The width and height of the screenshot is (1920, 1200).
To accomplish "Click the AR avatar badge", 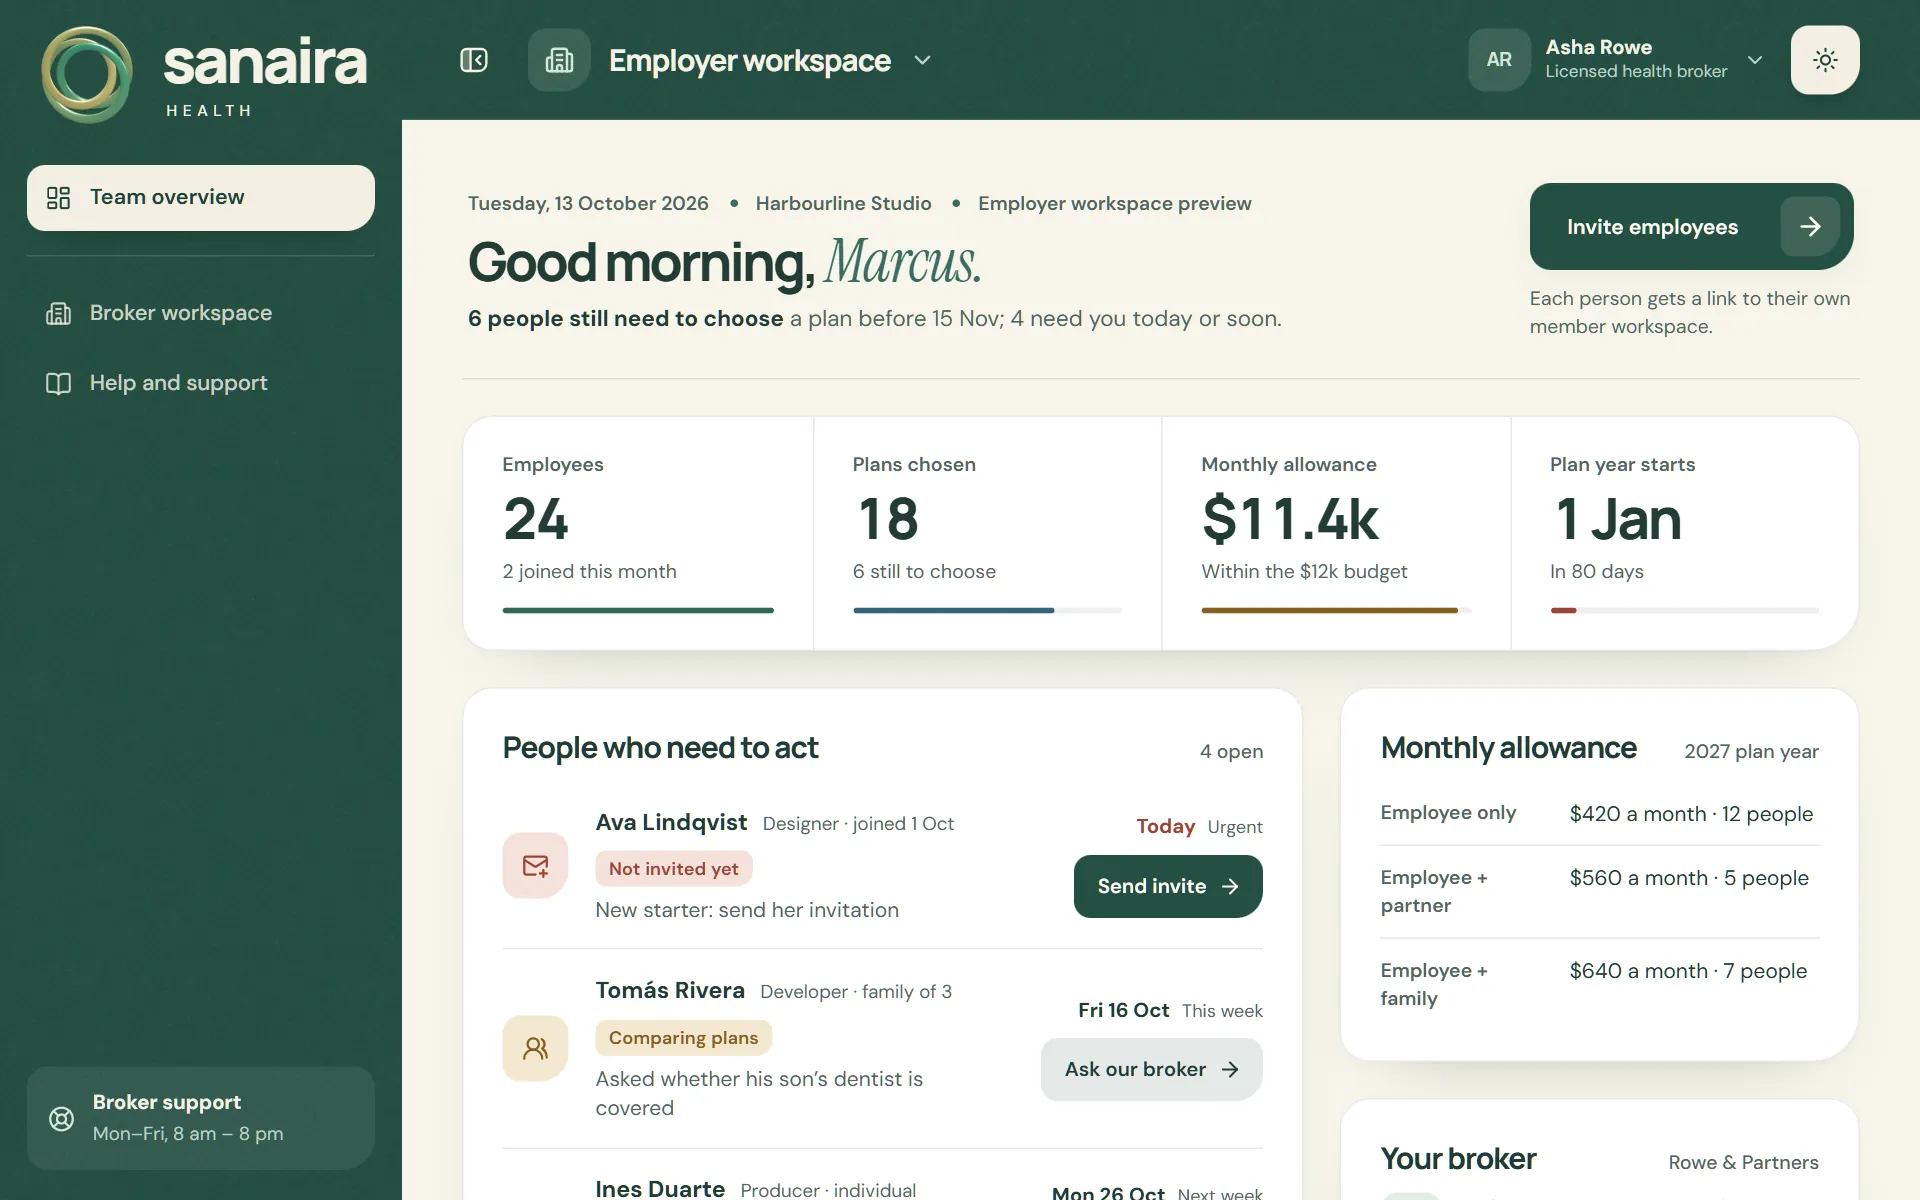I will click(x=1499, y=60).
